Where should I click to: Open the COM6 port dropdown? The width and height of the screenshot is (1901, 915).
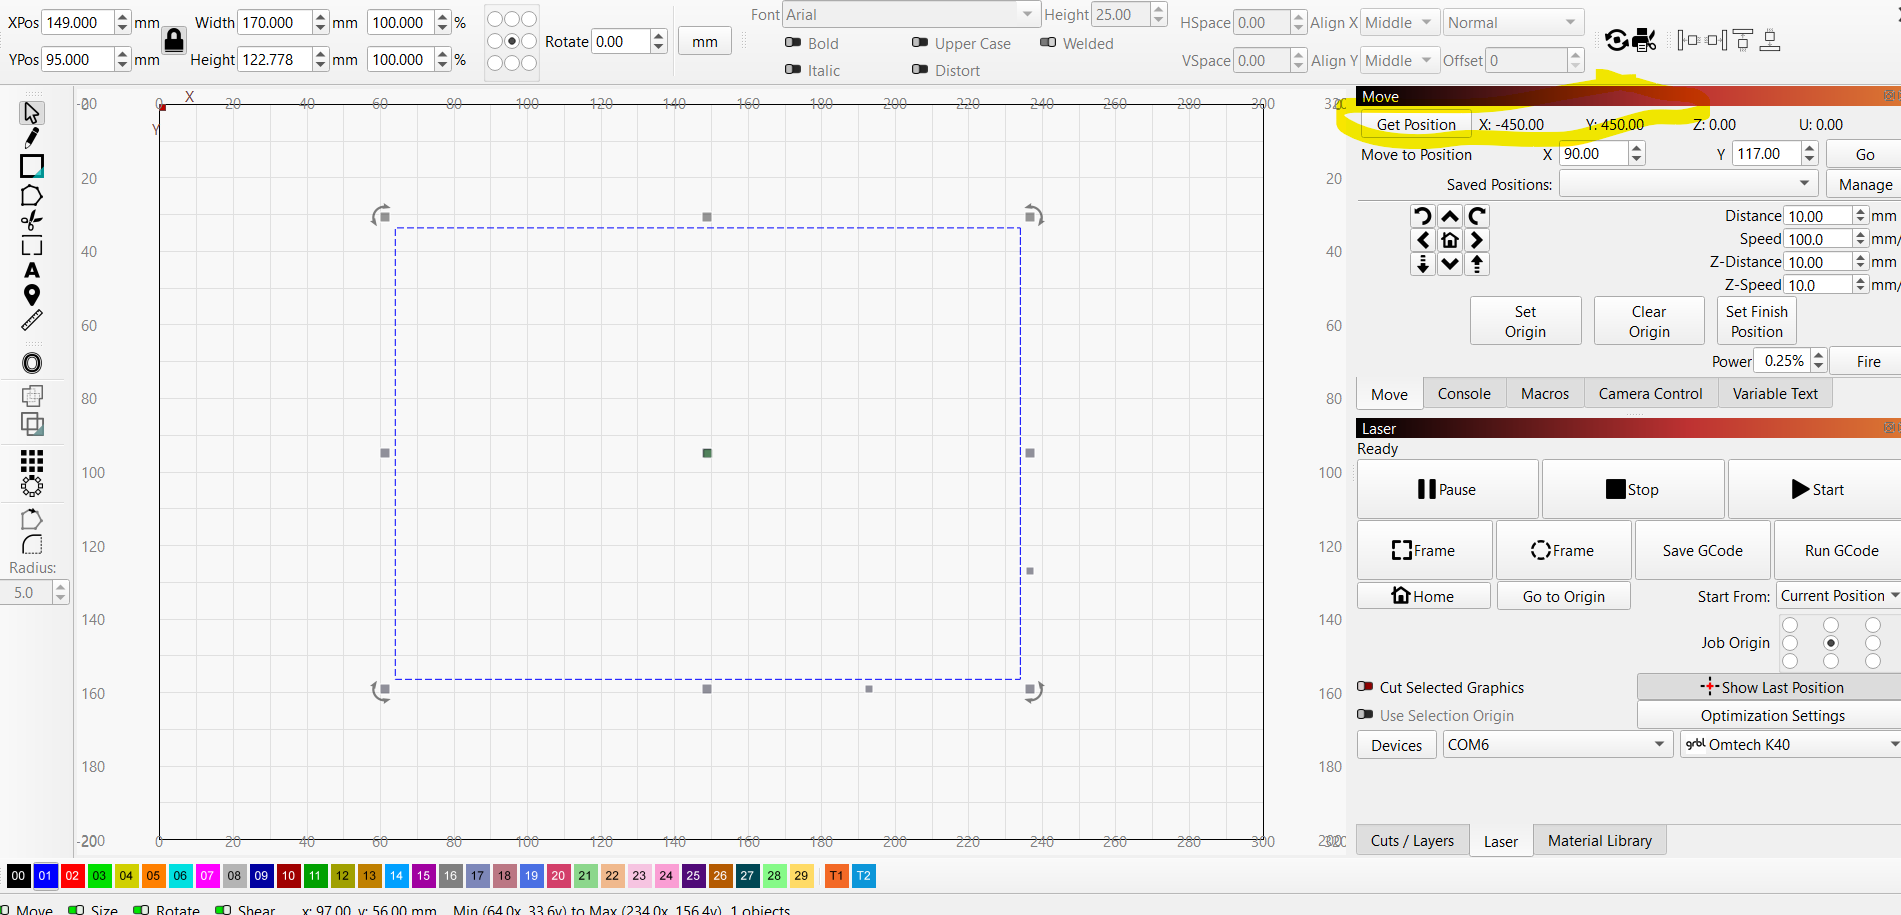click(x=1556, y=745)
